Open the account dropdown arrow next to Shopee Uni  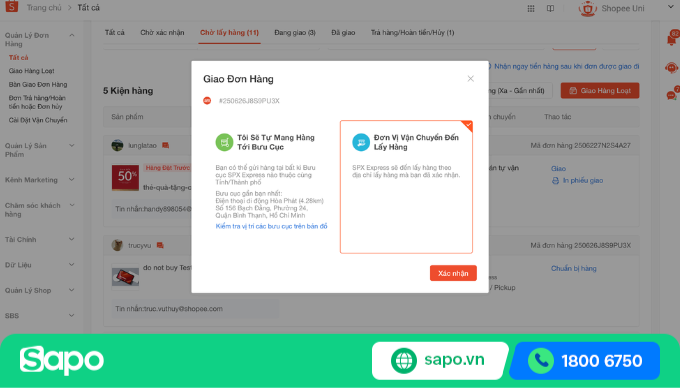pyautogui.click(x=671, y=7)
